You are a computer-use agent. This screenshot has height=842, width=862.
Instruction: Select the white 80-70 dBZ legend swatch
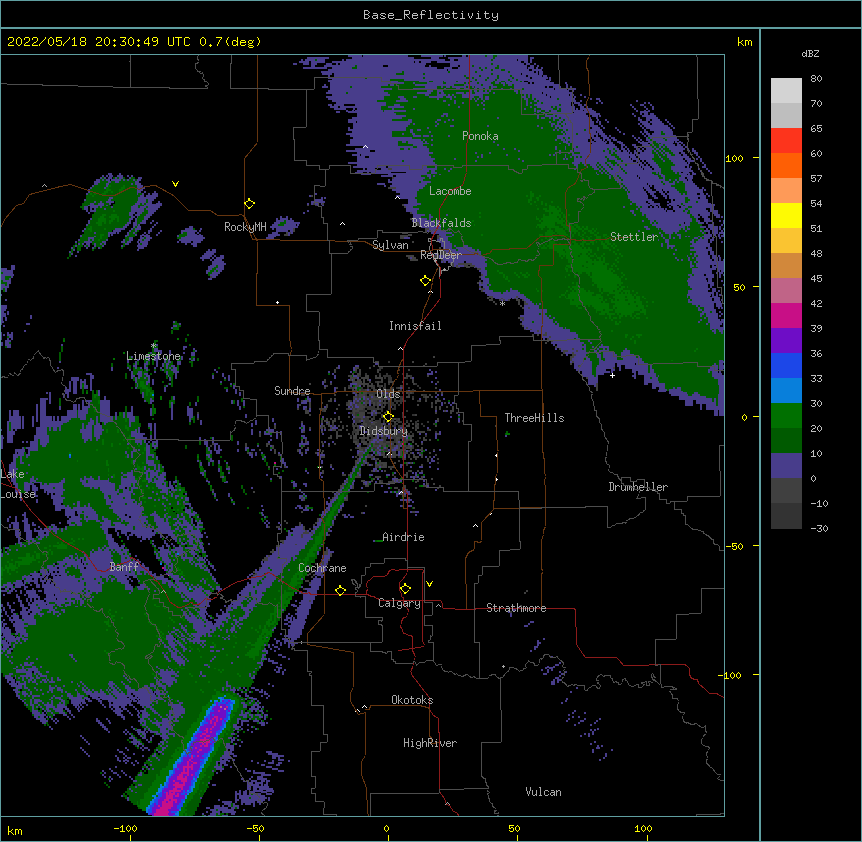pos(786,91)
